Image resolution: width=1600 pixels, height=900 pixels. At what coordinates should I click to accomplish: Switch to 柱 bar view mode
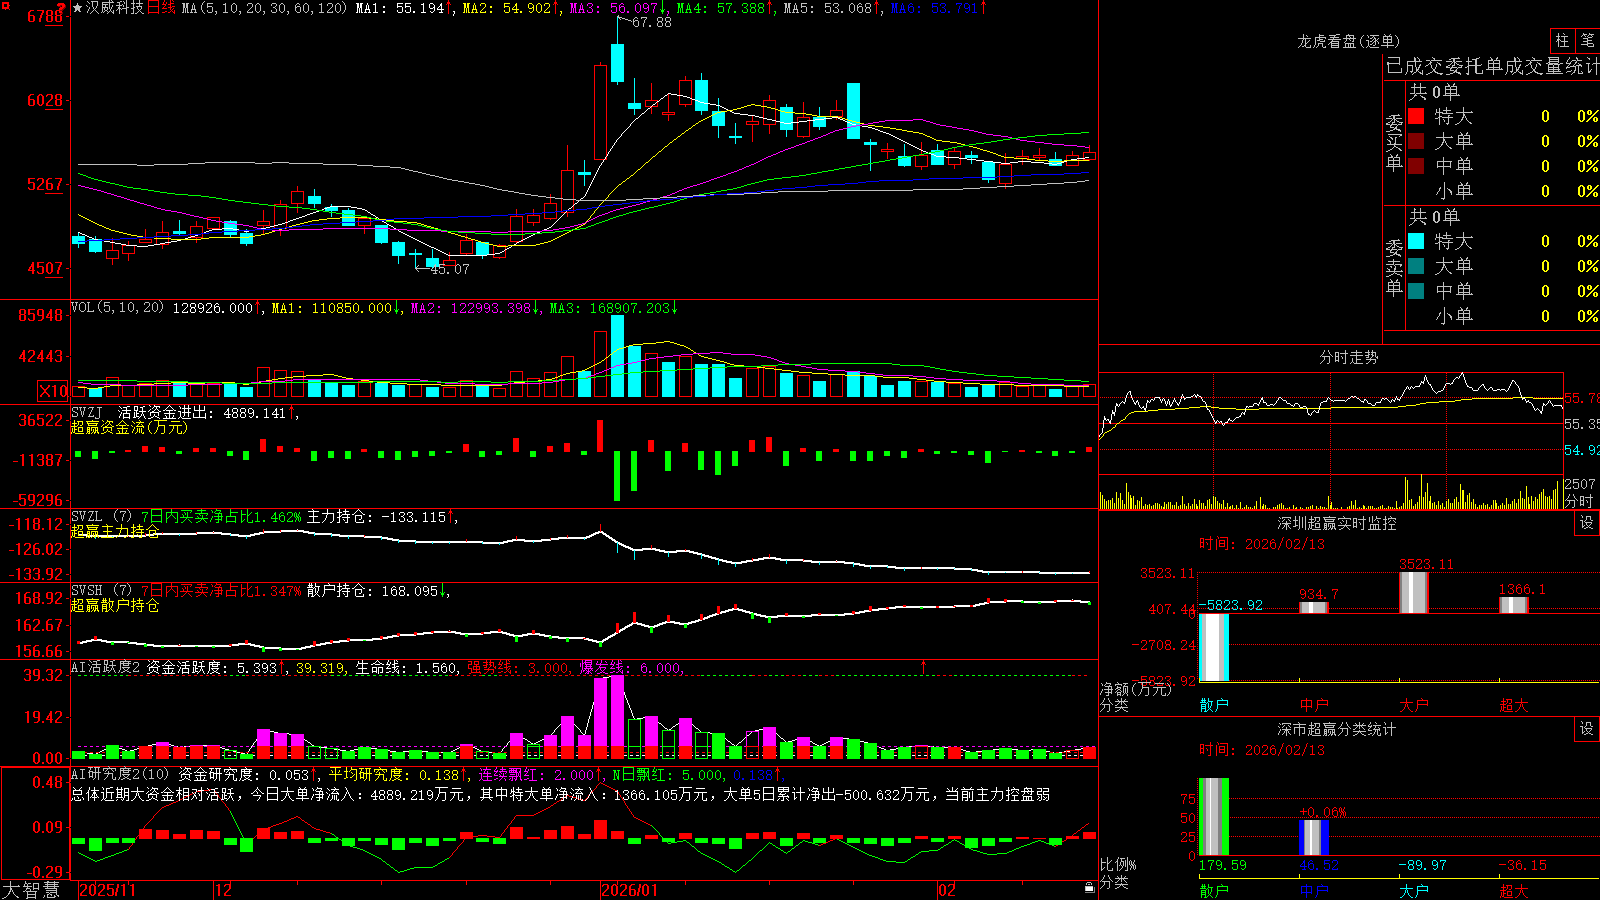1562,41
